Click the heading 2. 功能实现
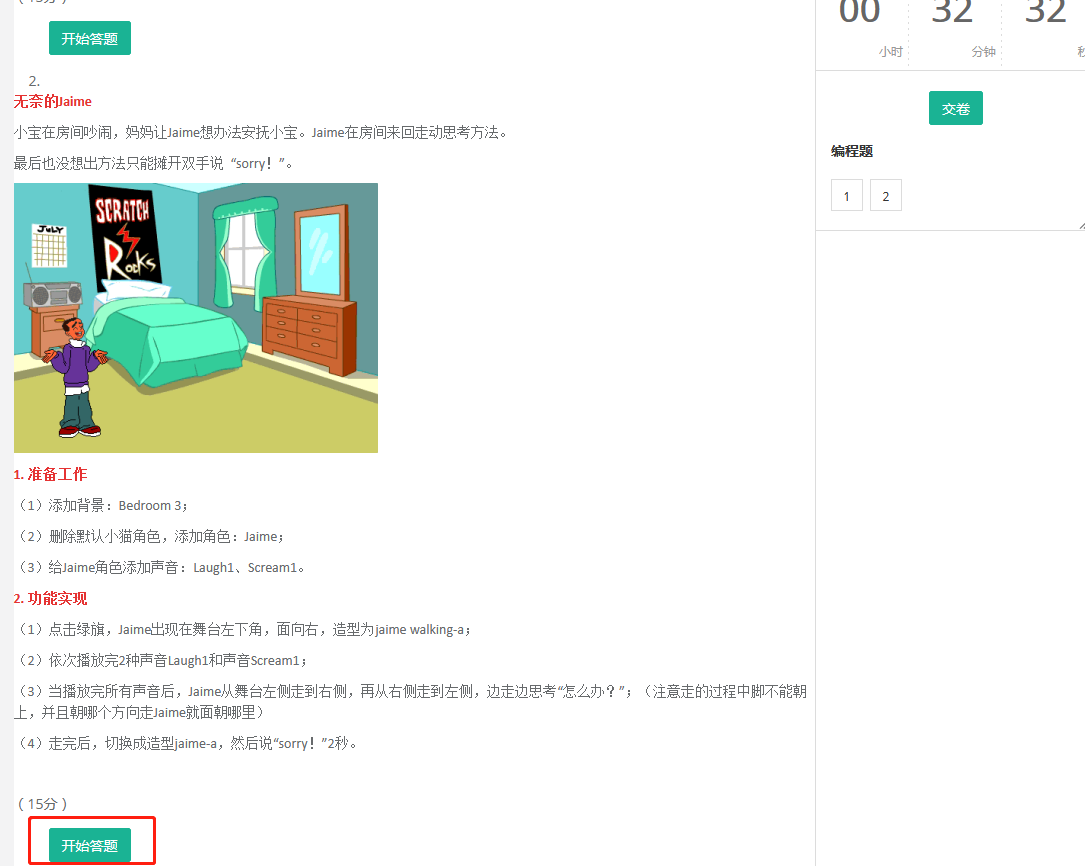Screen dimensions: 1085x866 [x=51, y=598]
